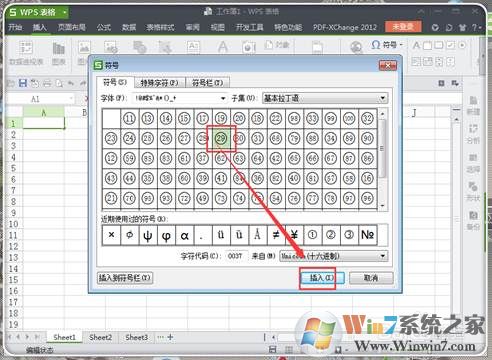
Task: Open the WPS 表格 application menu dropdown
Action: pyautogui.click(x=65, y=13)
